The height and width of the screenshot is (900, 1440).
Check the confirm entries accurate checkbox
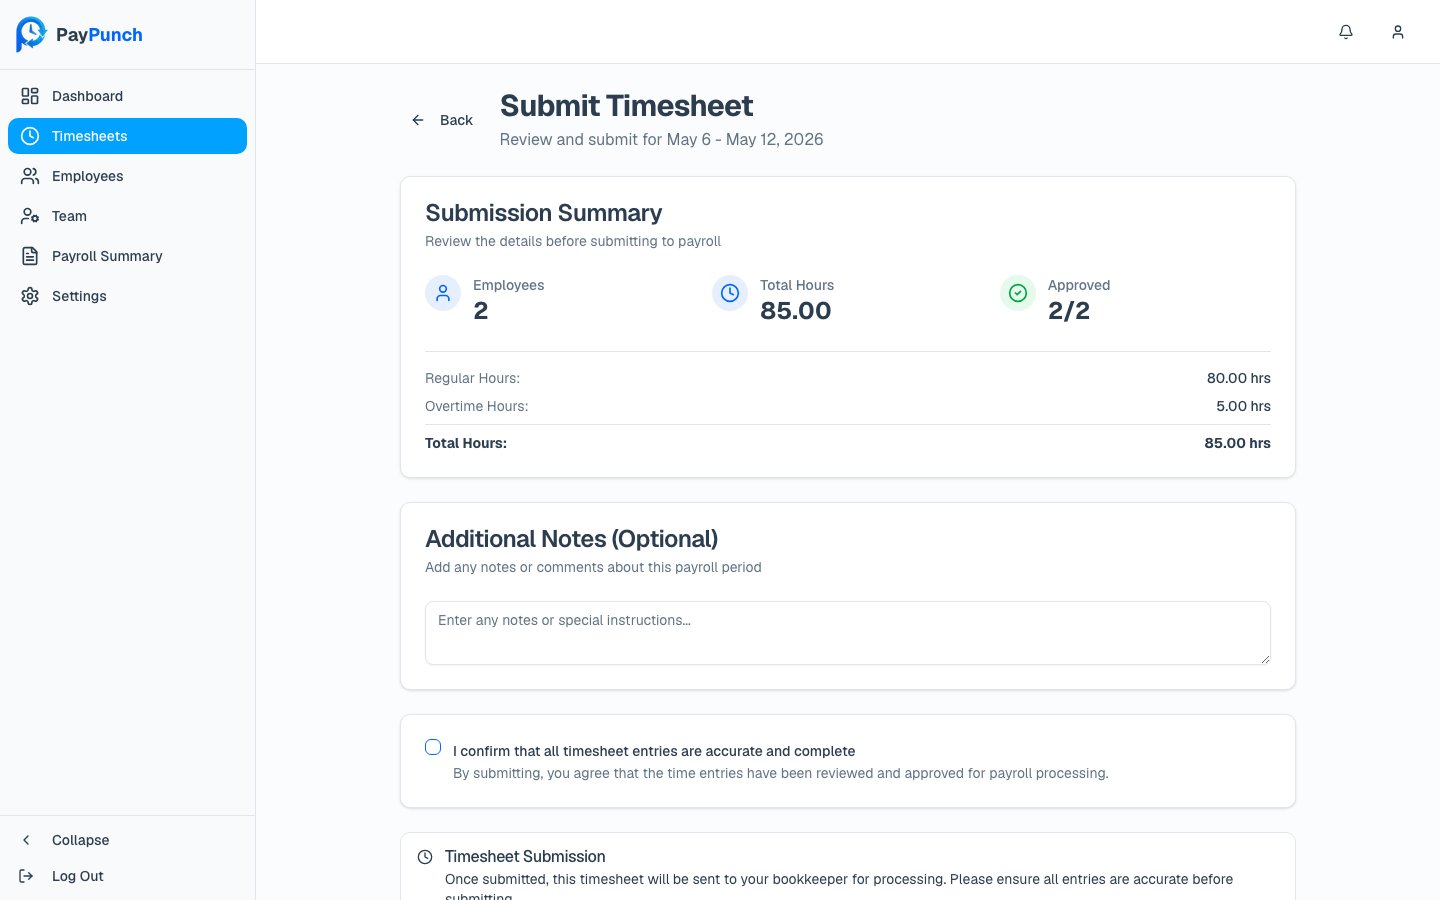pyautogui.click(x=433, y=747)
